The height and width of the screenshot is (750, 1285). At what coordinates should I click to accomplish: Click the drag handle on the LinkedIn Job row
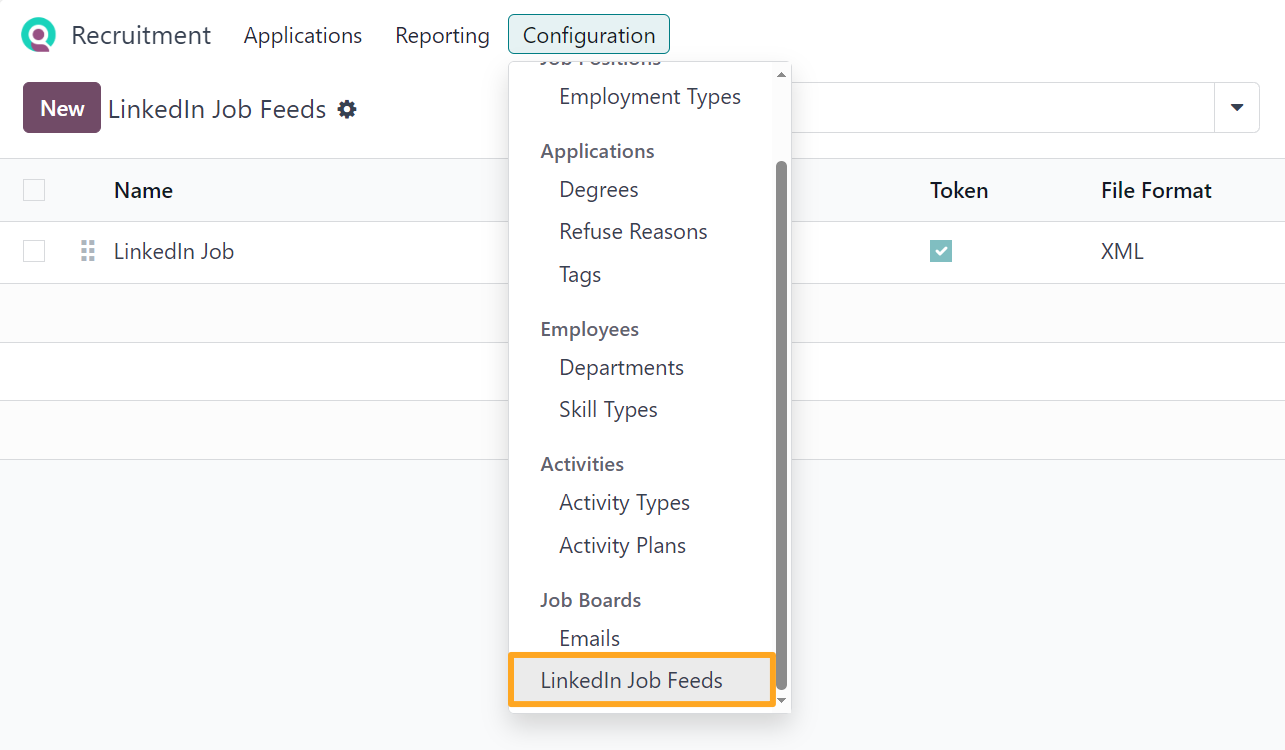click(x=88, y=251)
